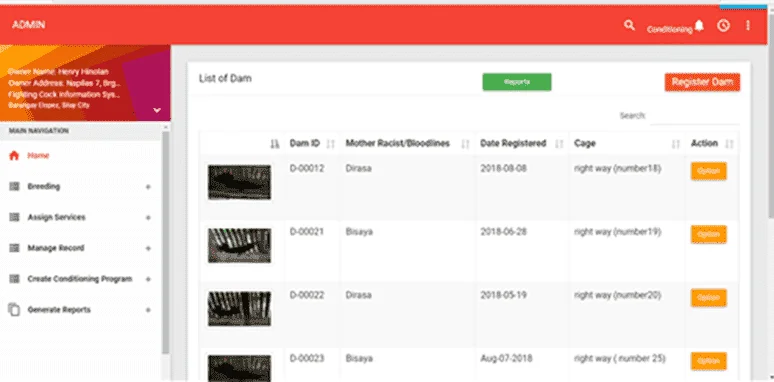Click the Assign Services grid icon
Viewport: 774px width, 382px height.
[14, 217]
